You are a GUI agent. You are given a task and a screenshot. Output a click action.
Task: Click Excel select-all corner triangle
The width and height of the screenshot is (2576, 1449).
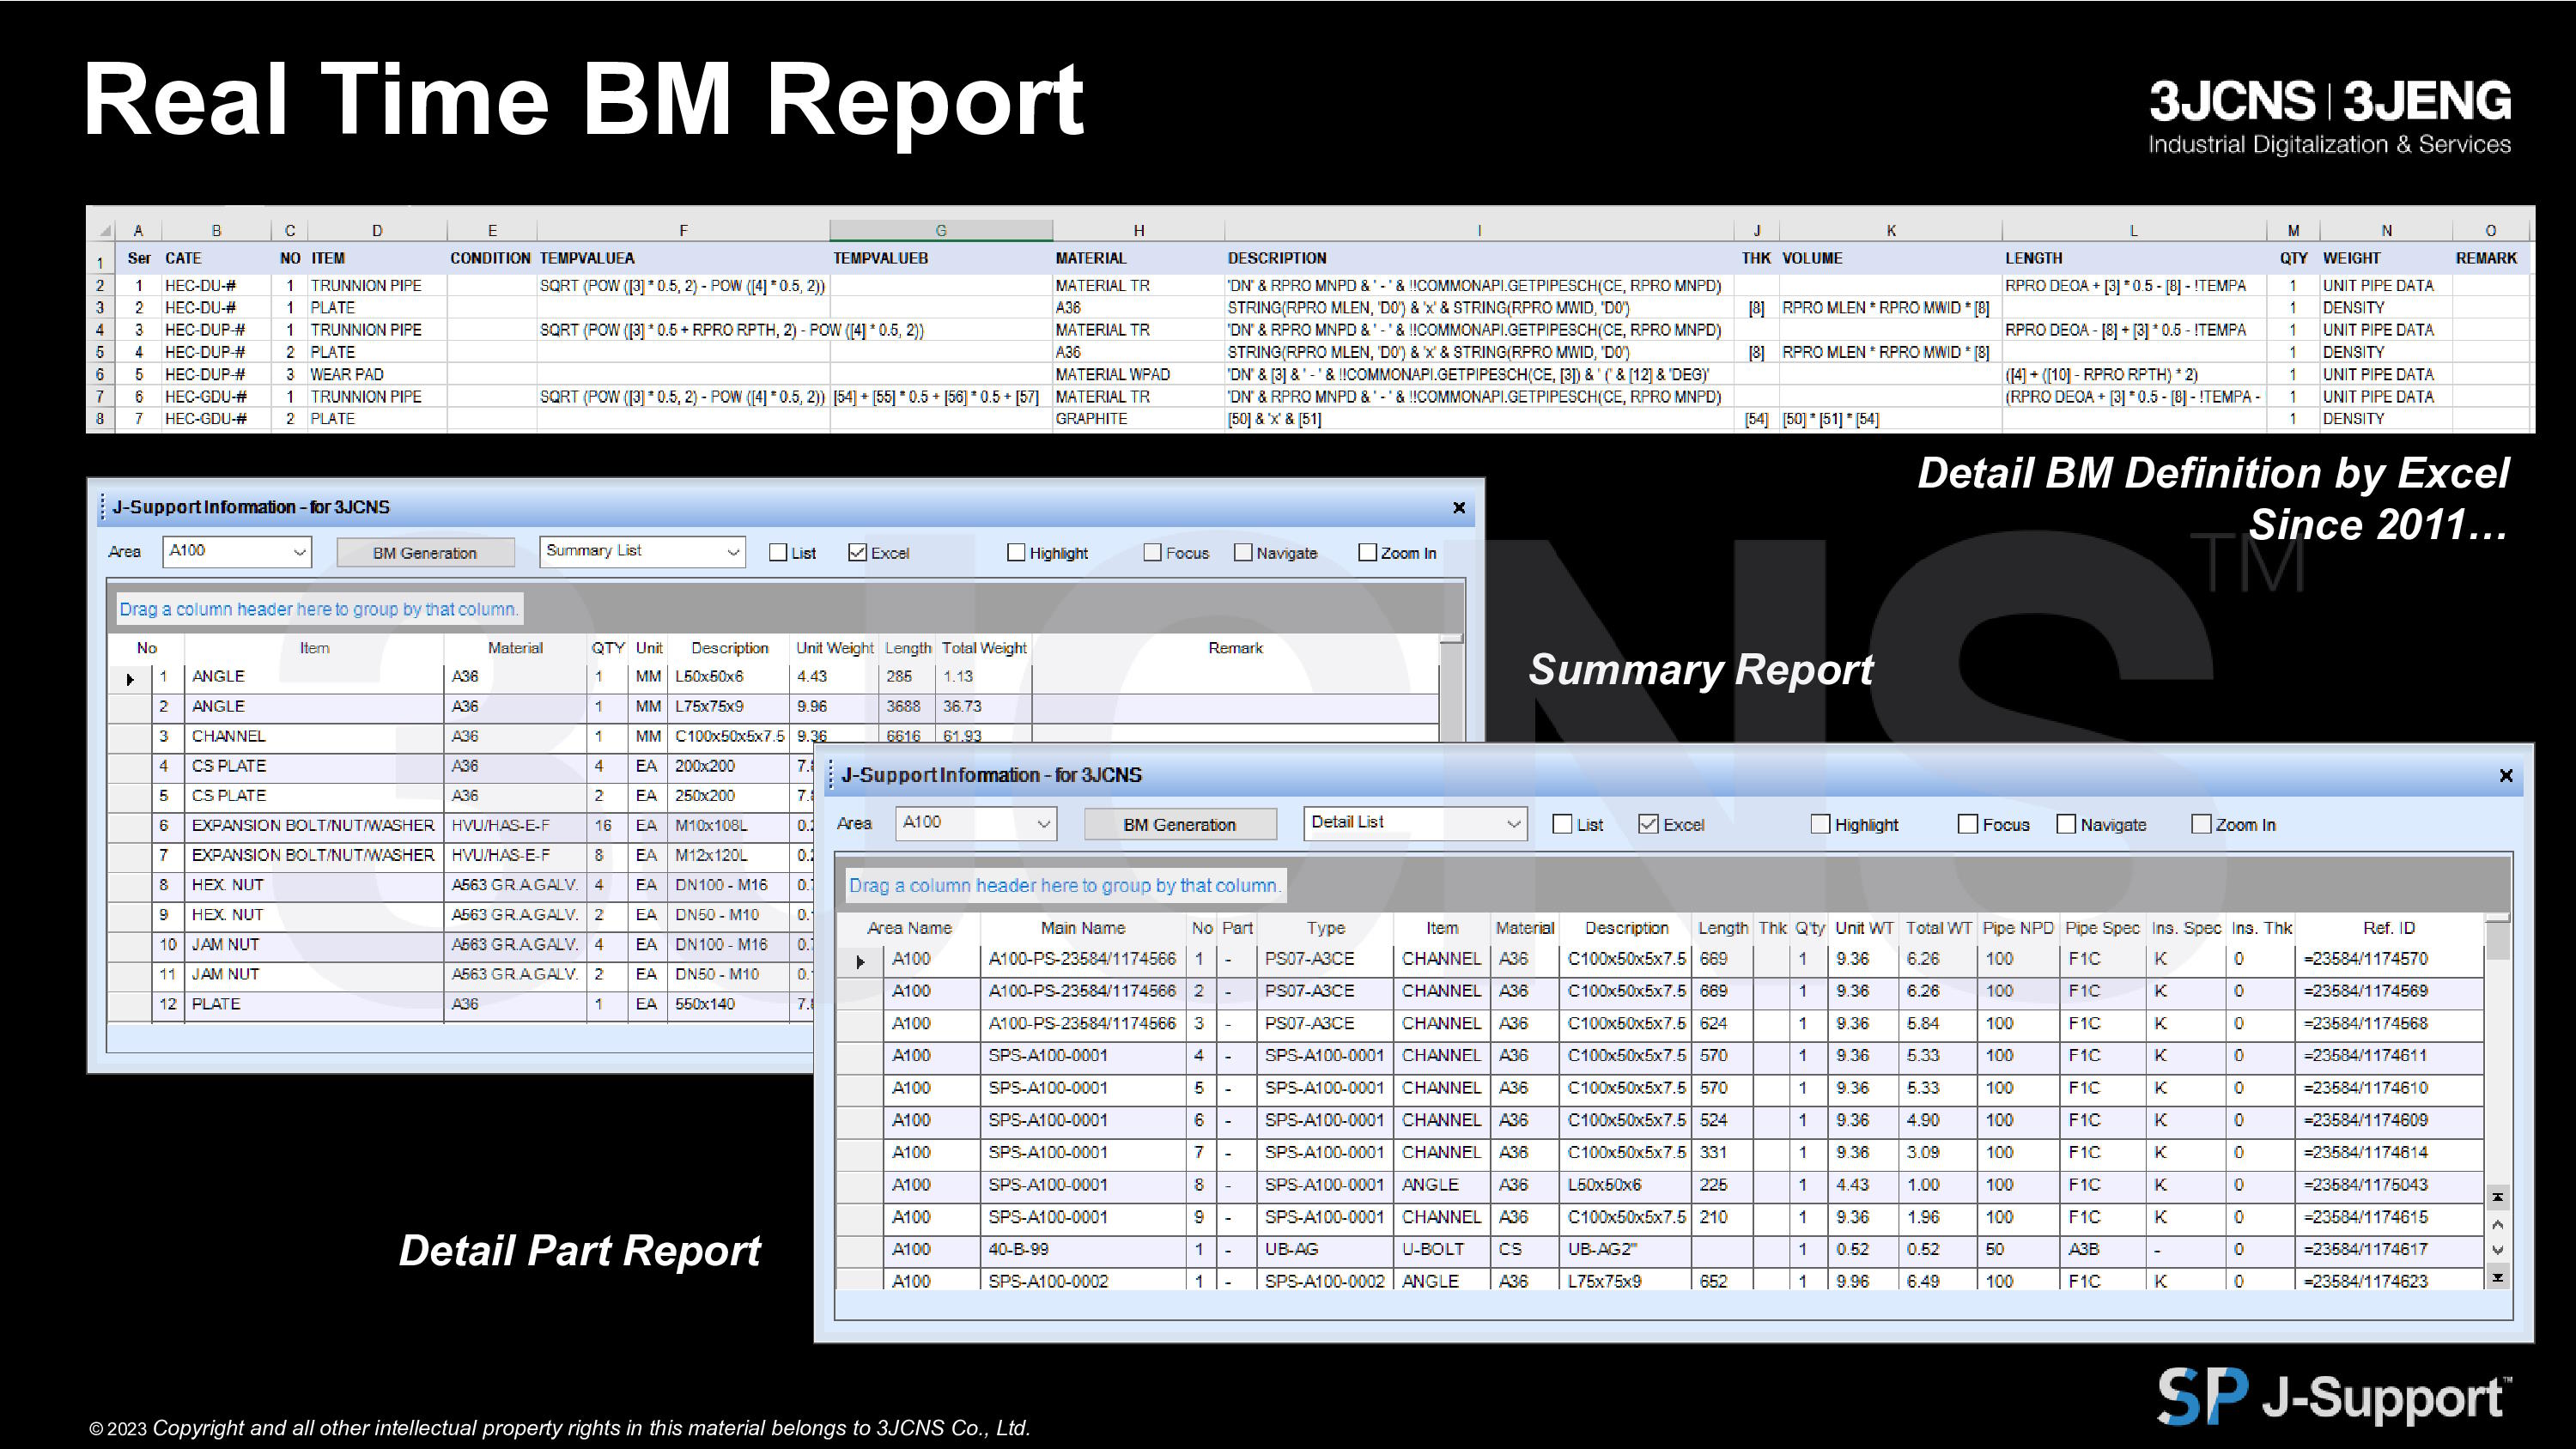(105, 231)
